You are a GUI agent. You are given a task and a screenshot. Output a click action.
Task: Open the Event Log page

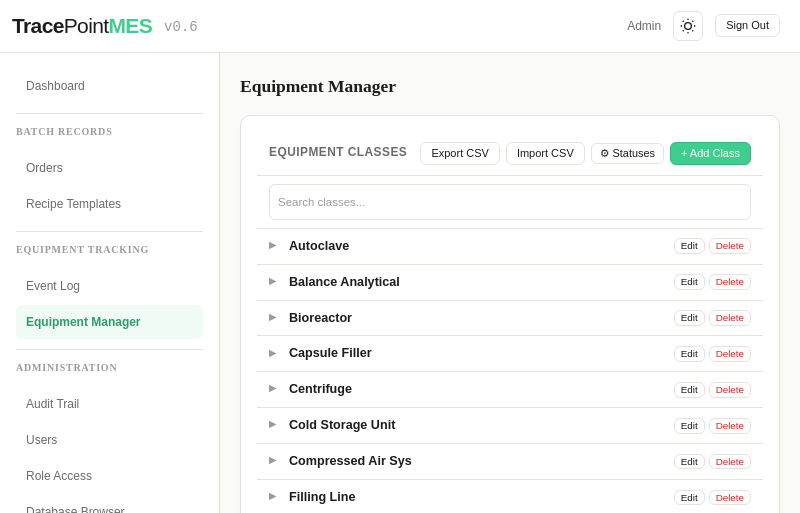(x=109, y=286)
